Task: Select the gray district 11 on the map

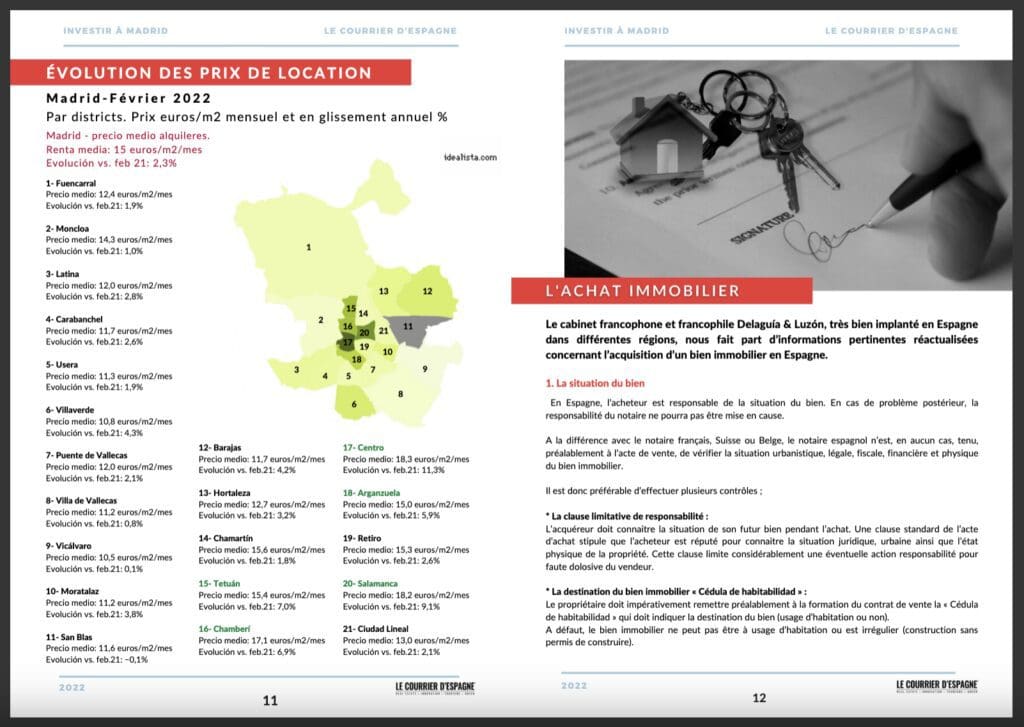Action: [407, 326]
